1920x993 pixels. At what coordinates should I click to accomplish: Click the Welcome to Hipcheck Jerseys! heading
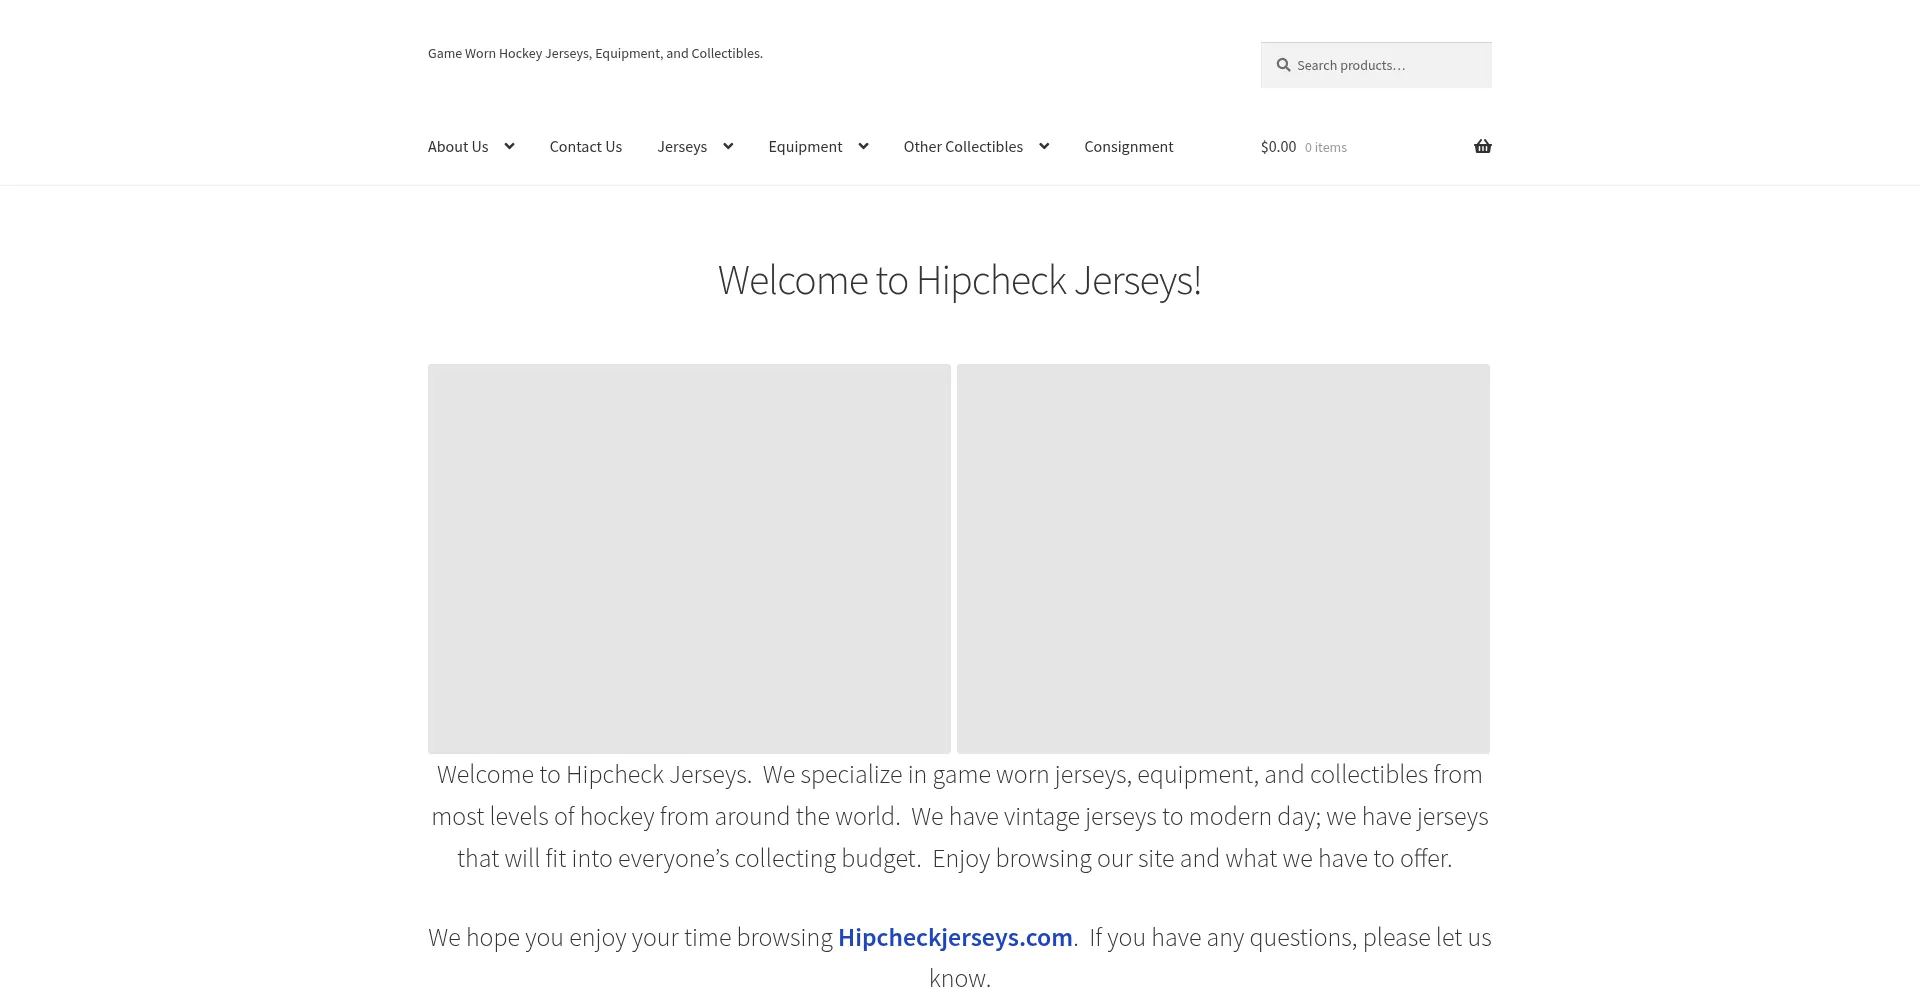(959, 281)
